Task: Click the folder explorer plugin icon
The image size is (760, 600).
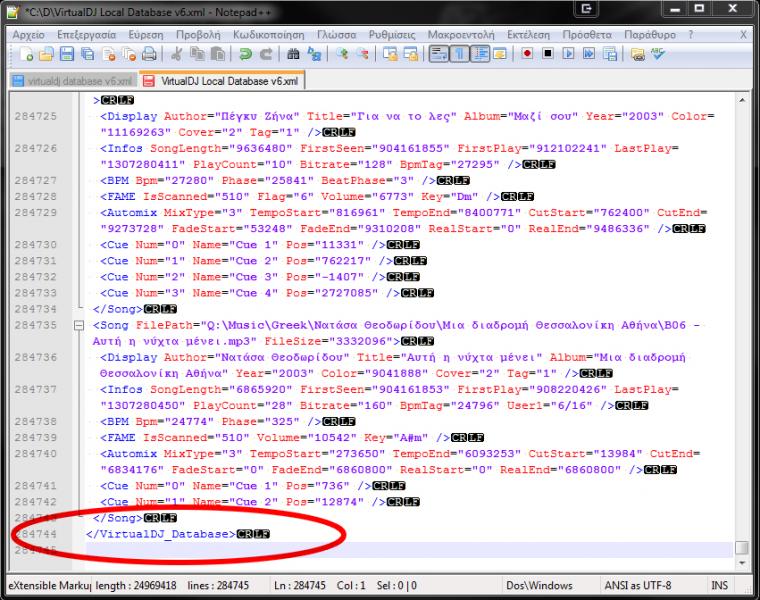Action: click(x=638, y=54)
